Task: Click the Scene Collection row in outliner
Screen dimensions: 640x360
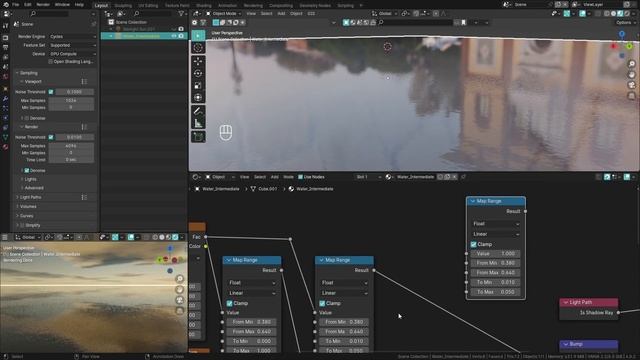Action: tap(131, 22)
